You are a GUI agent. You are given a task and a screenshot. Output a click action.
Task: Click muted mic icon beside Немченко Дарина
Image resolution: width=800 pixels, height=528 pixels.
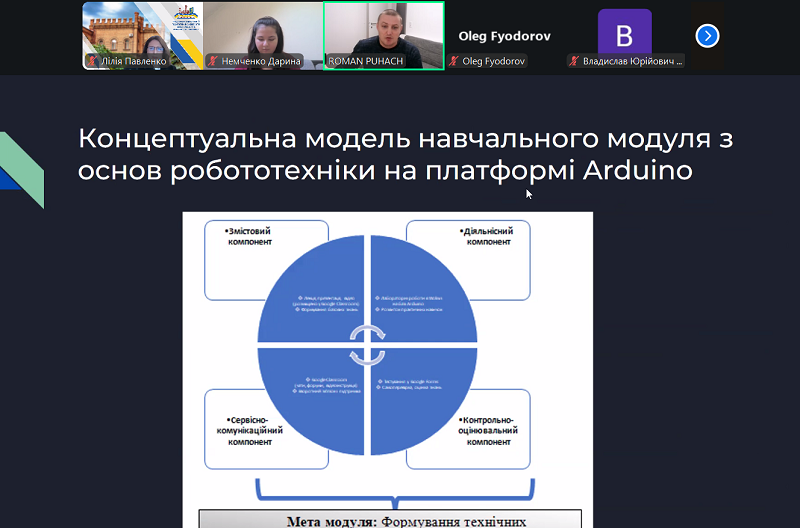212,61
